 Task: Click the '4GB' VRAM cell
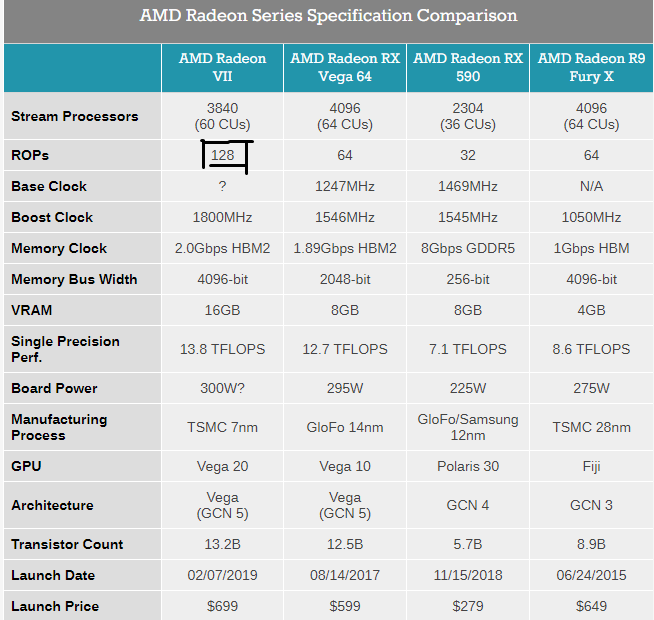tap(591, 310)
